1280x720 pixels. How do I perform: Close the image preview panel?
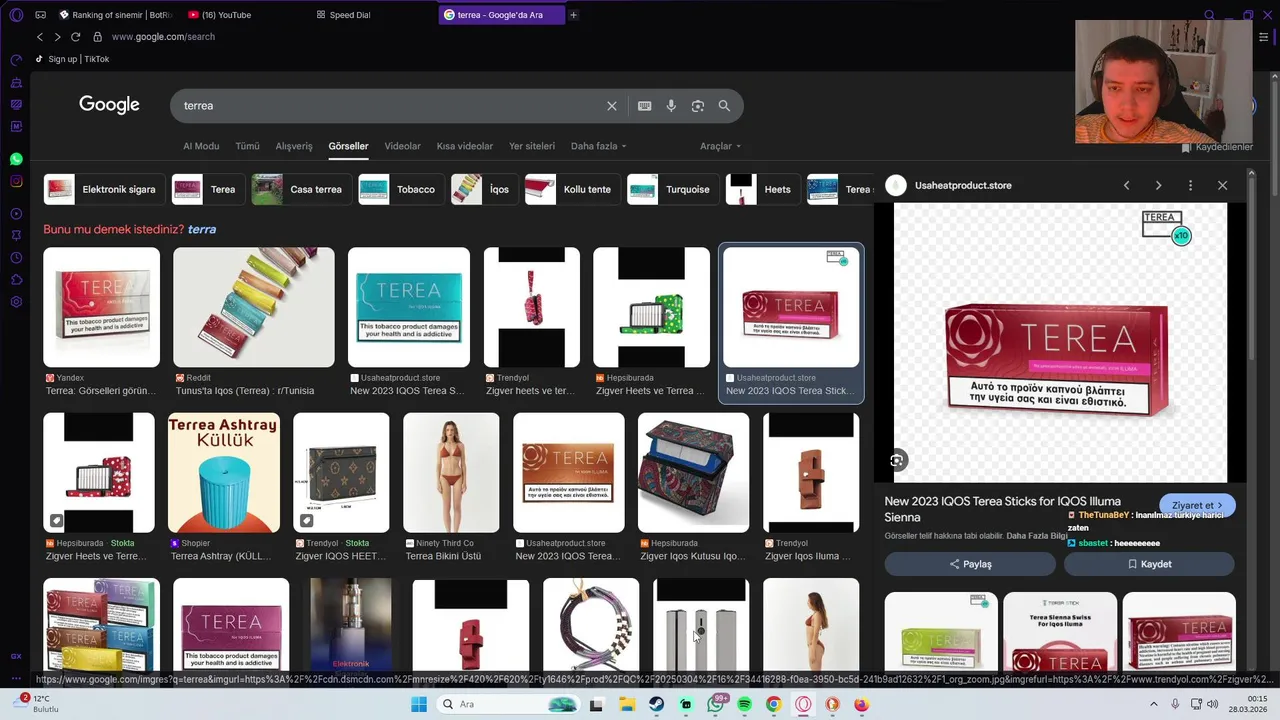(1222, 185)
